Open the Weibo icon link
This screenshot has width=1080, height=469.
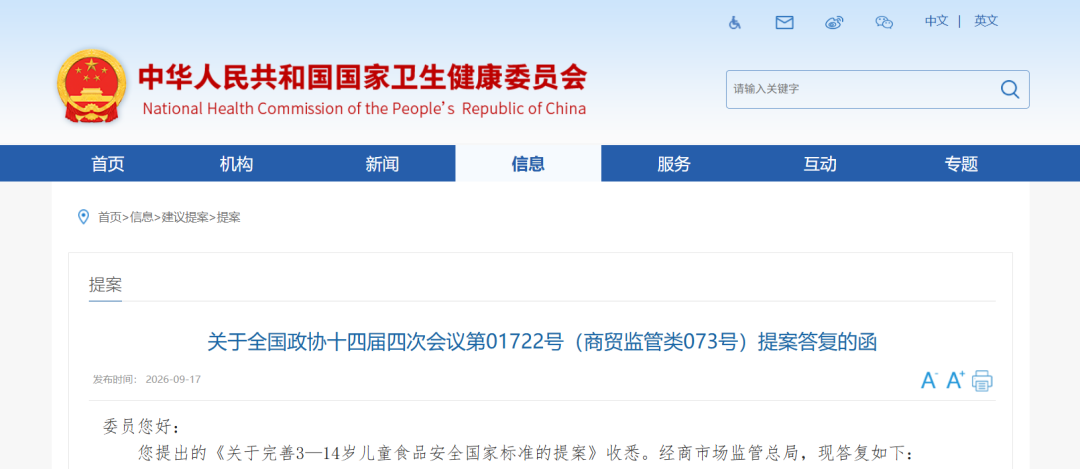point(834,23)
